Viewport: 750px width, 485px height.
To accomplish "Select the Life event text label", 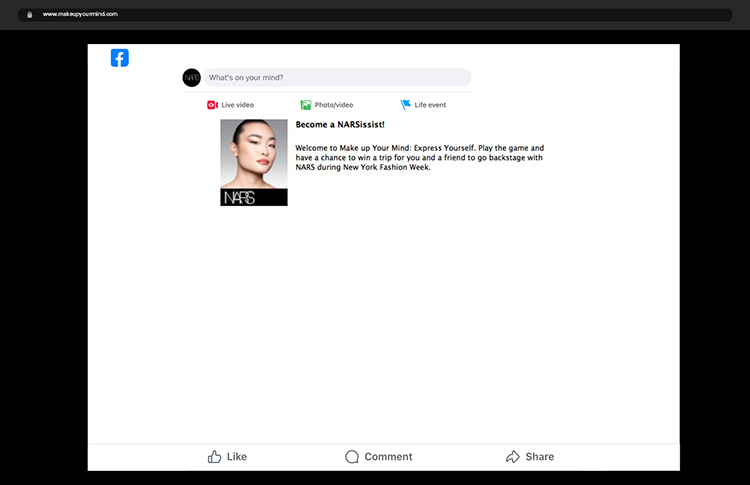I will pyautogui.click(x=431, y=105).
